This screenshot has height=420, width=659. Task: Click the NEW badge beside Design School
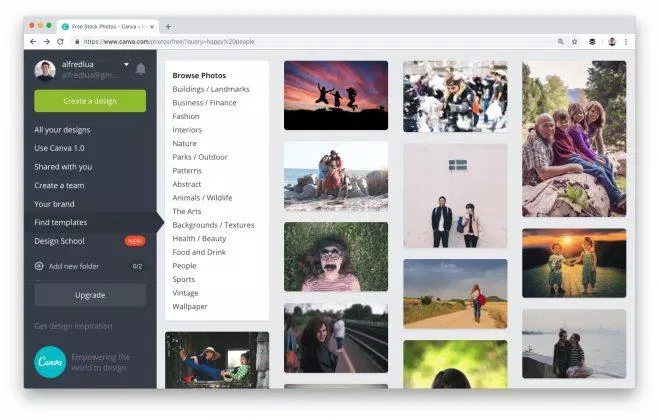[x=135, y=241]
